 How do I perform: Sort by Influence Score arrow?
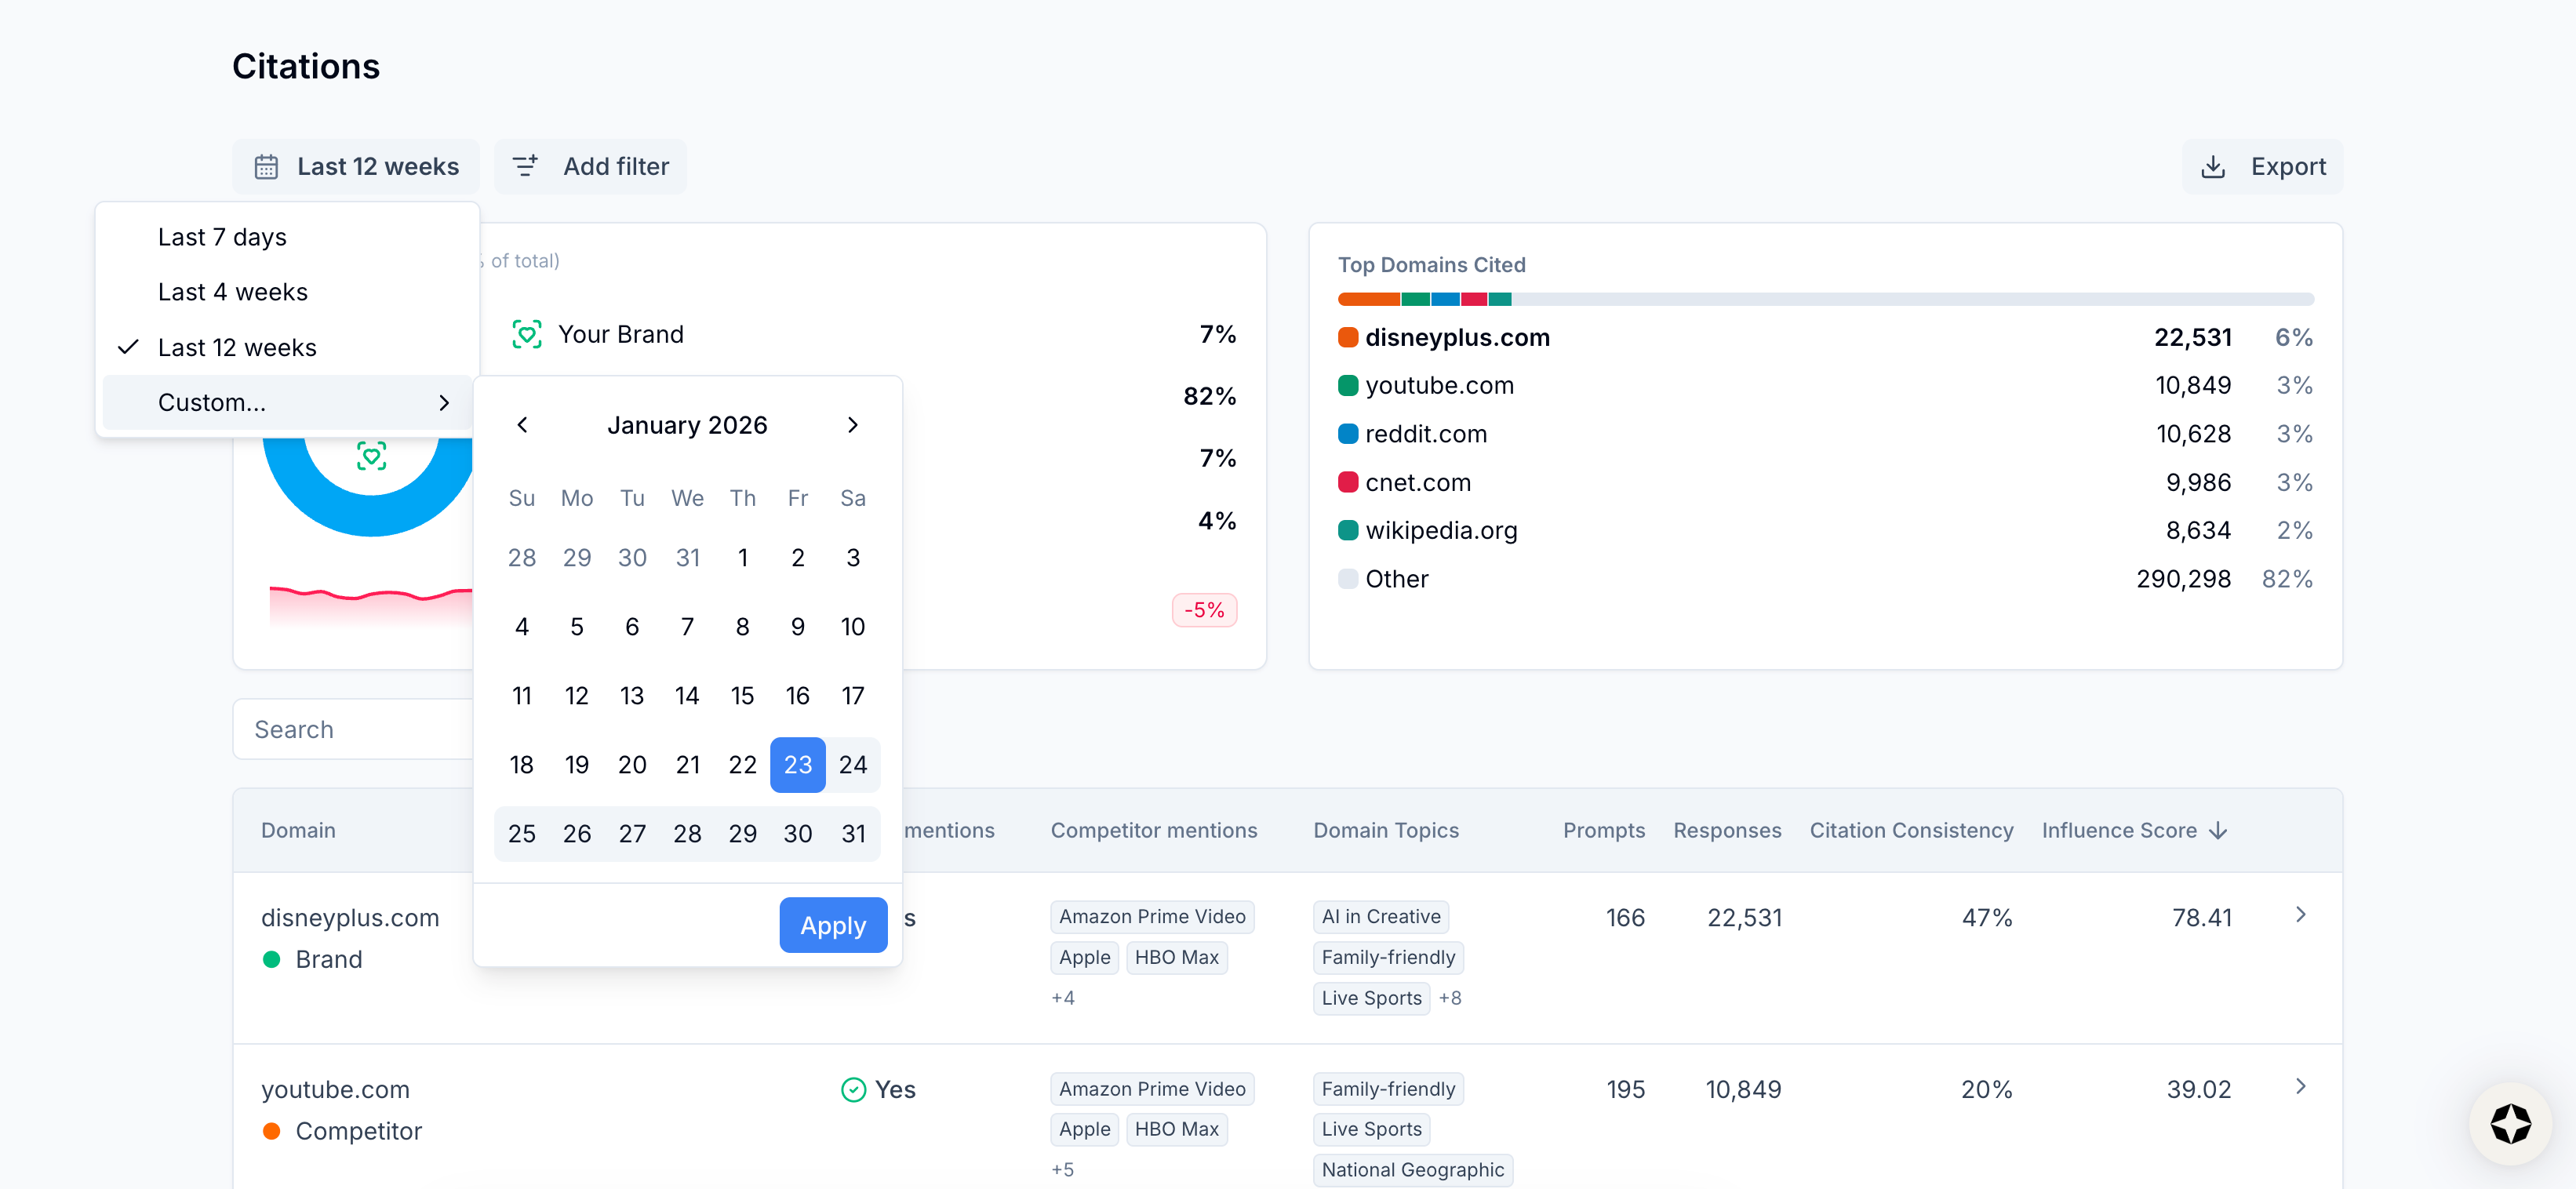point(2218,830)
